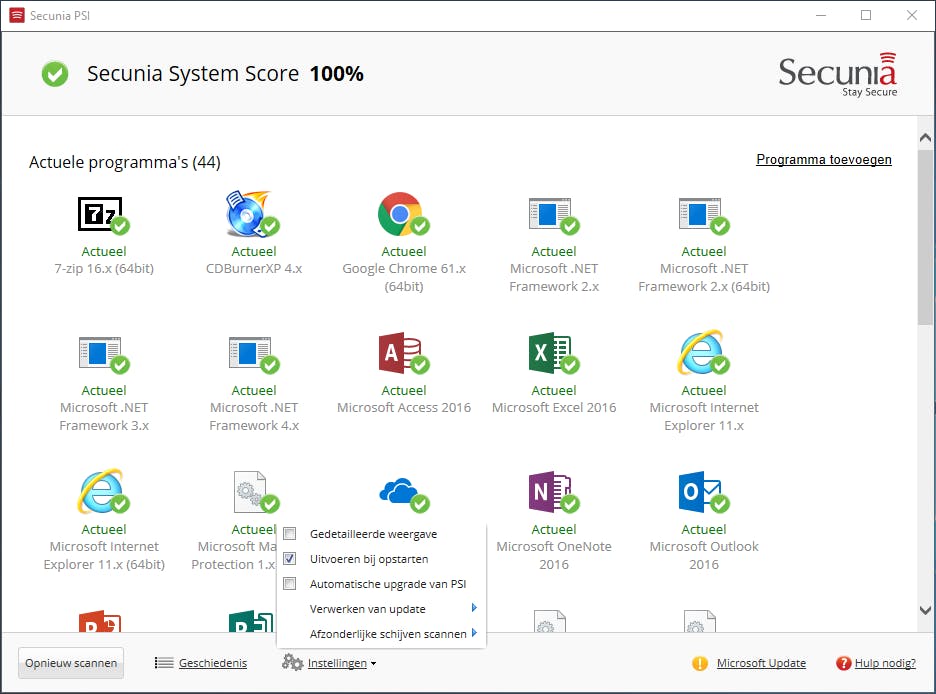Select Afzonderlijke schijven scannen menu entry
The height and width of the screenshot is (694, 936).
(x=382, y=634)
